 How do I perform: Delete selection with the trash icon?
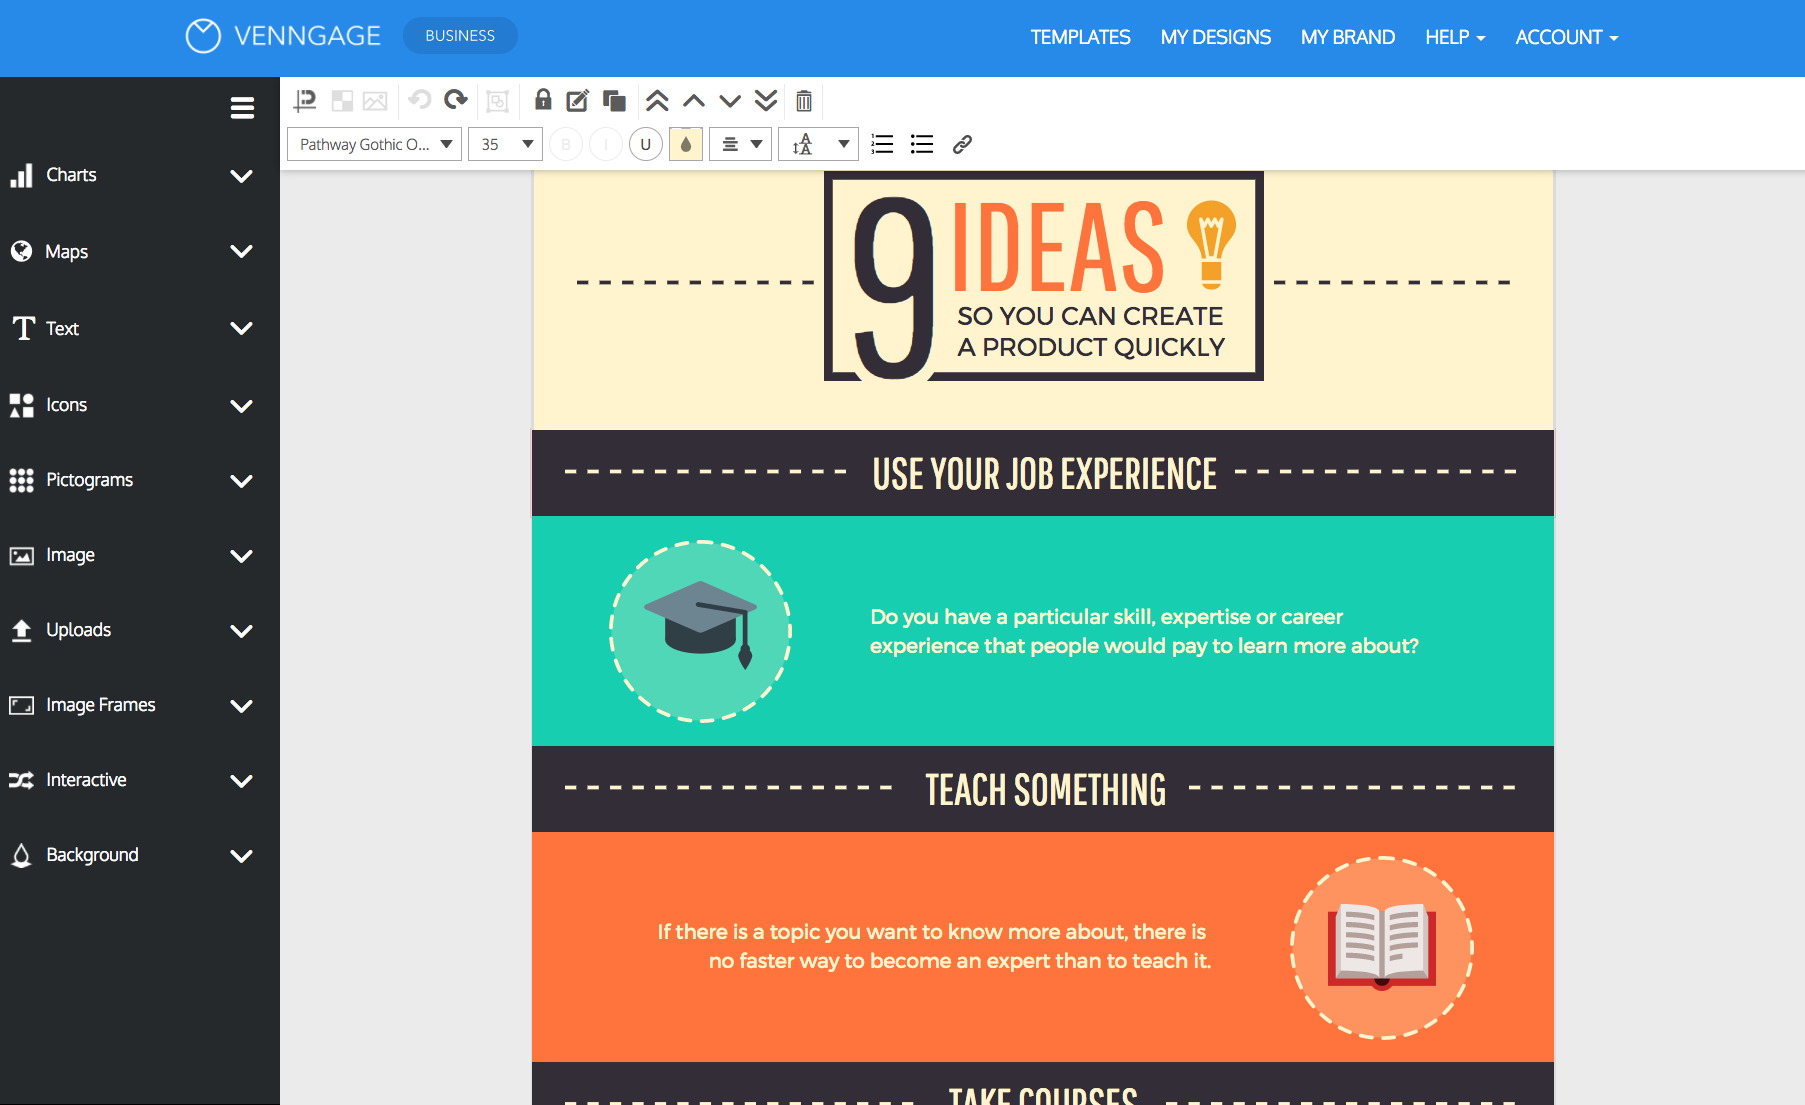(x=804, y=100)
